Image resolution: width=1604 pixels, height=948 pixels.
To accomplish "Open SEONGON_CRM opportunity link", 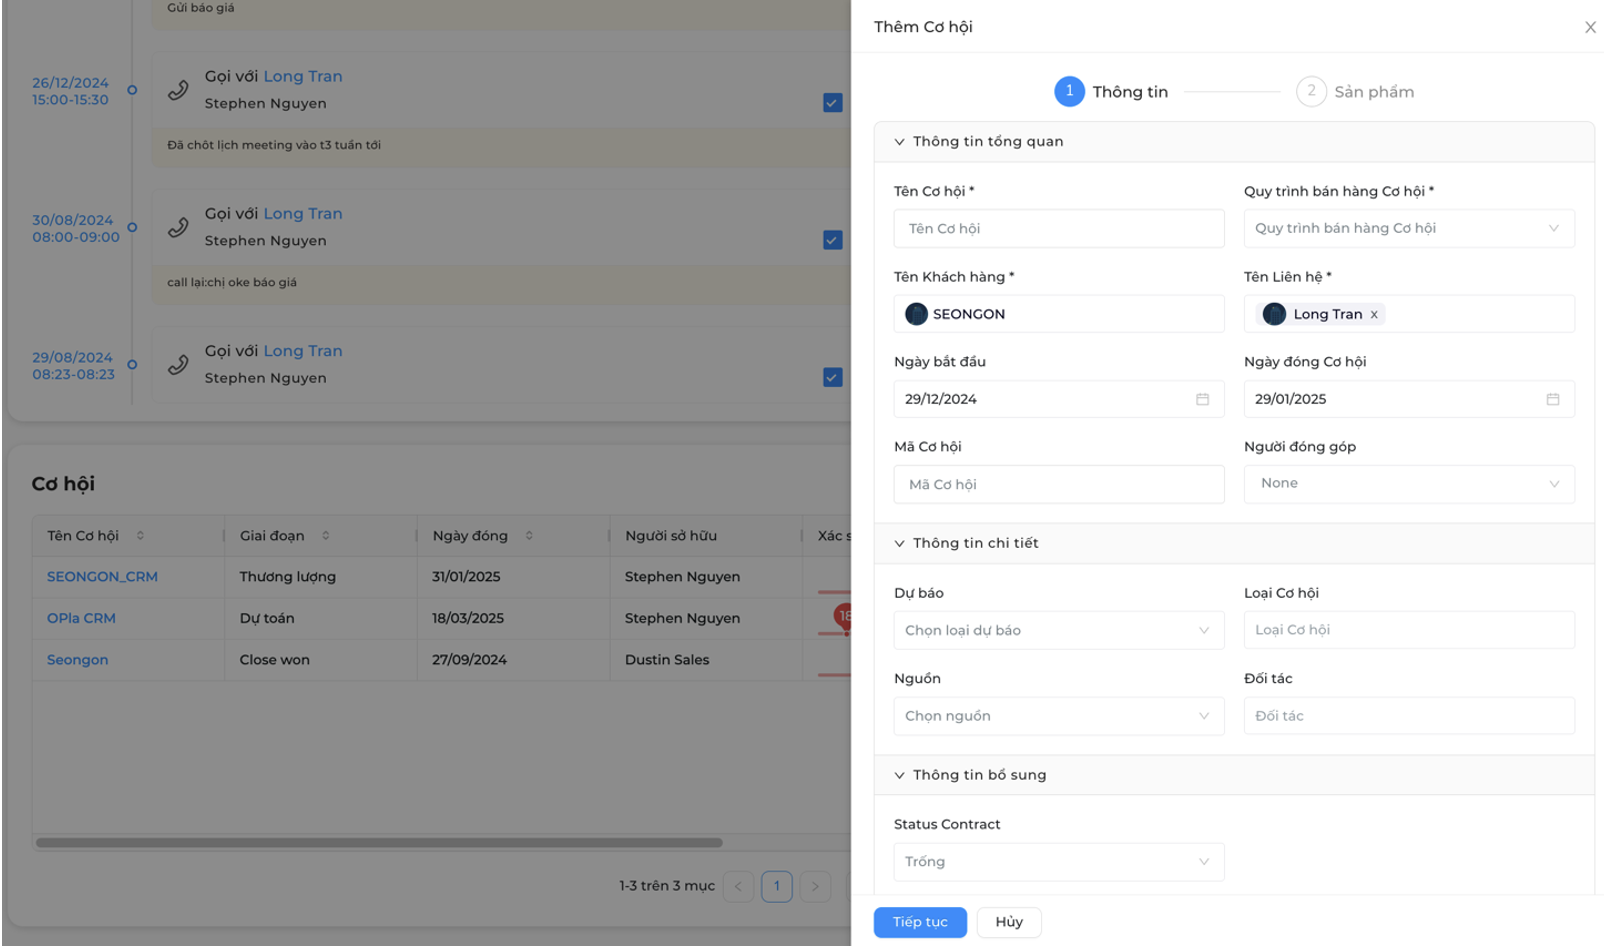I will [102, 577].
